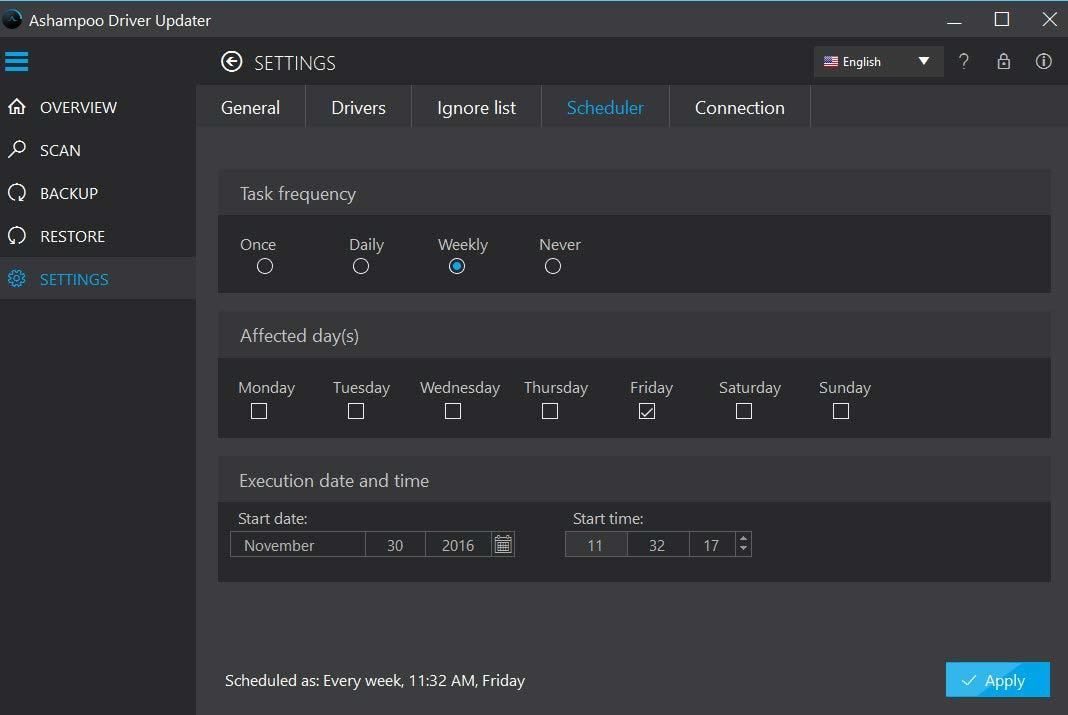The image size is (1068, 715).
Task: Check the Tuesday checkbox
Action: (x=356, y=411)
